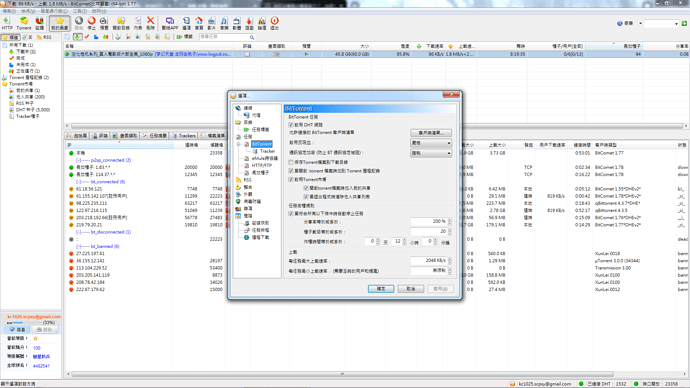Toggle the yellow star favorites toolbar button
Image resolution: width=690 pixels, height=388 pixels.
pyautogui.click(x=59, y=23)
